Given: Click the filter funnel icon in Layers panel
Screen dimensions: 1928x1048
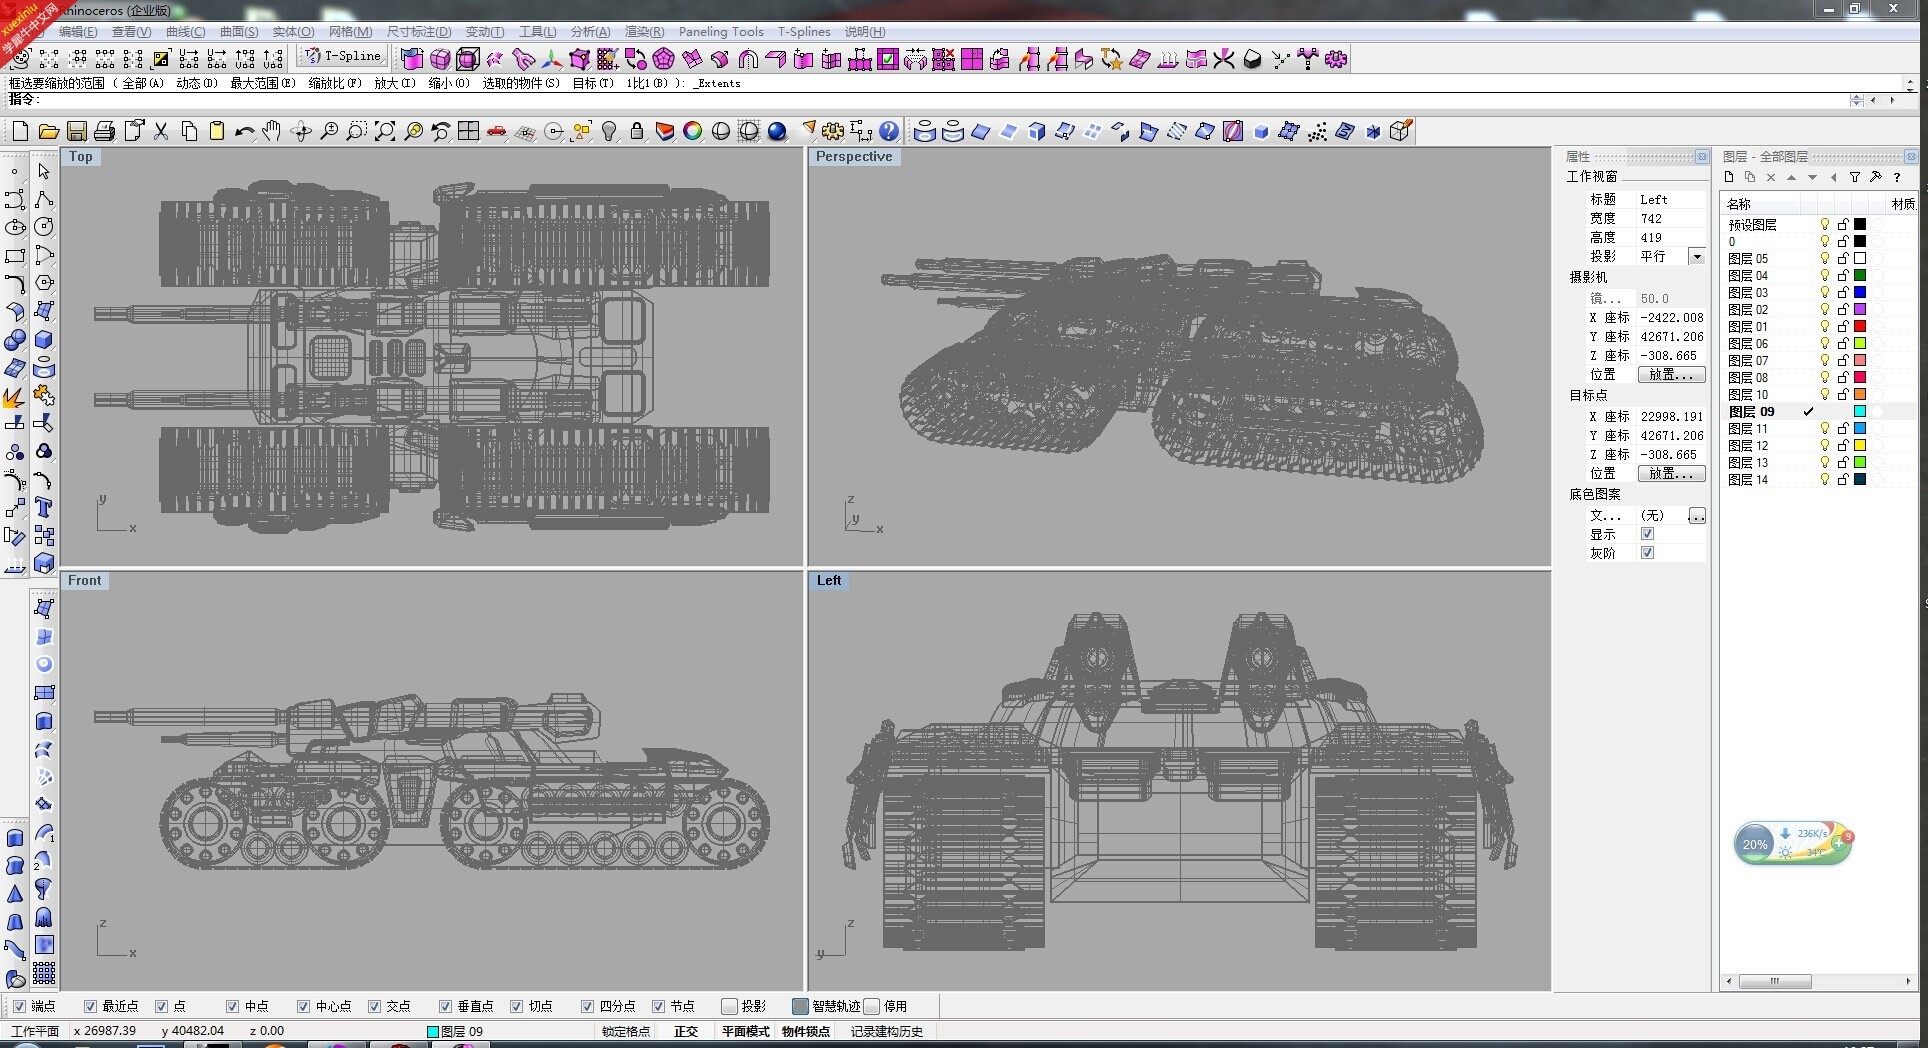Looking at the screenshot, I should (1854, 177).
